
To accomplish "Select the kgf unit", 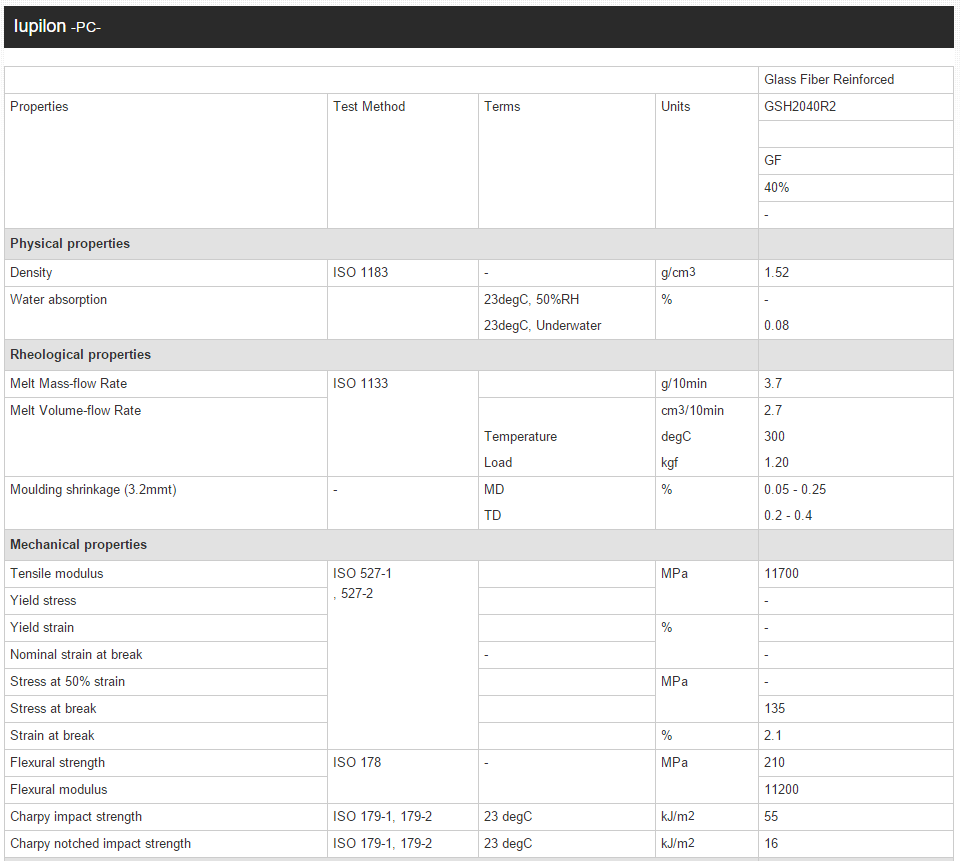I will (669, 463).
